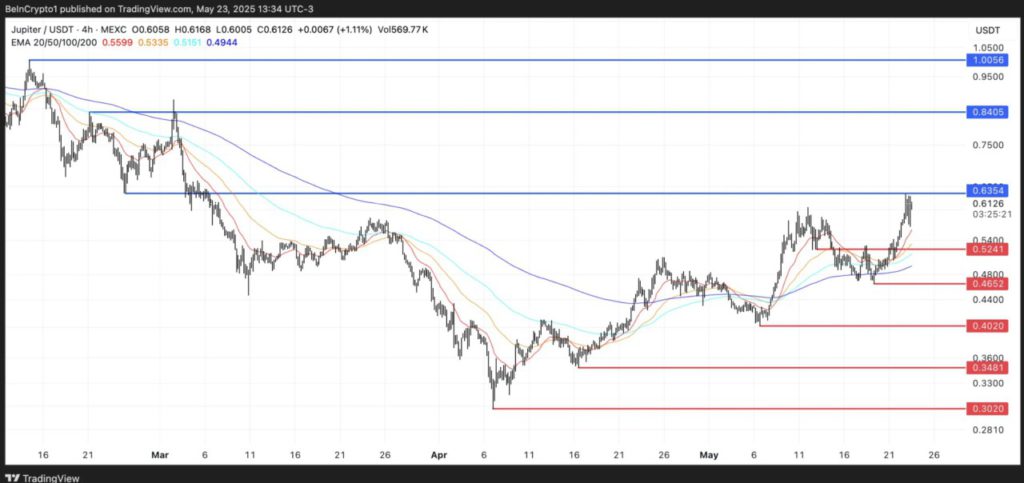The width and height of the screenshot is (1024, 483).
Task: Click the 0.5241 red support label
Action: (987, 249)
